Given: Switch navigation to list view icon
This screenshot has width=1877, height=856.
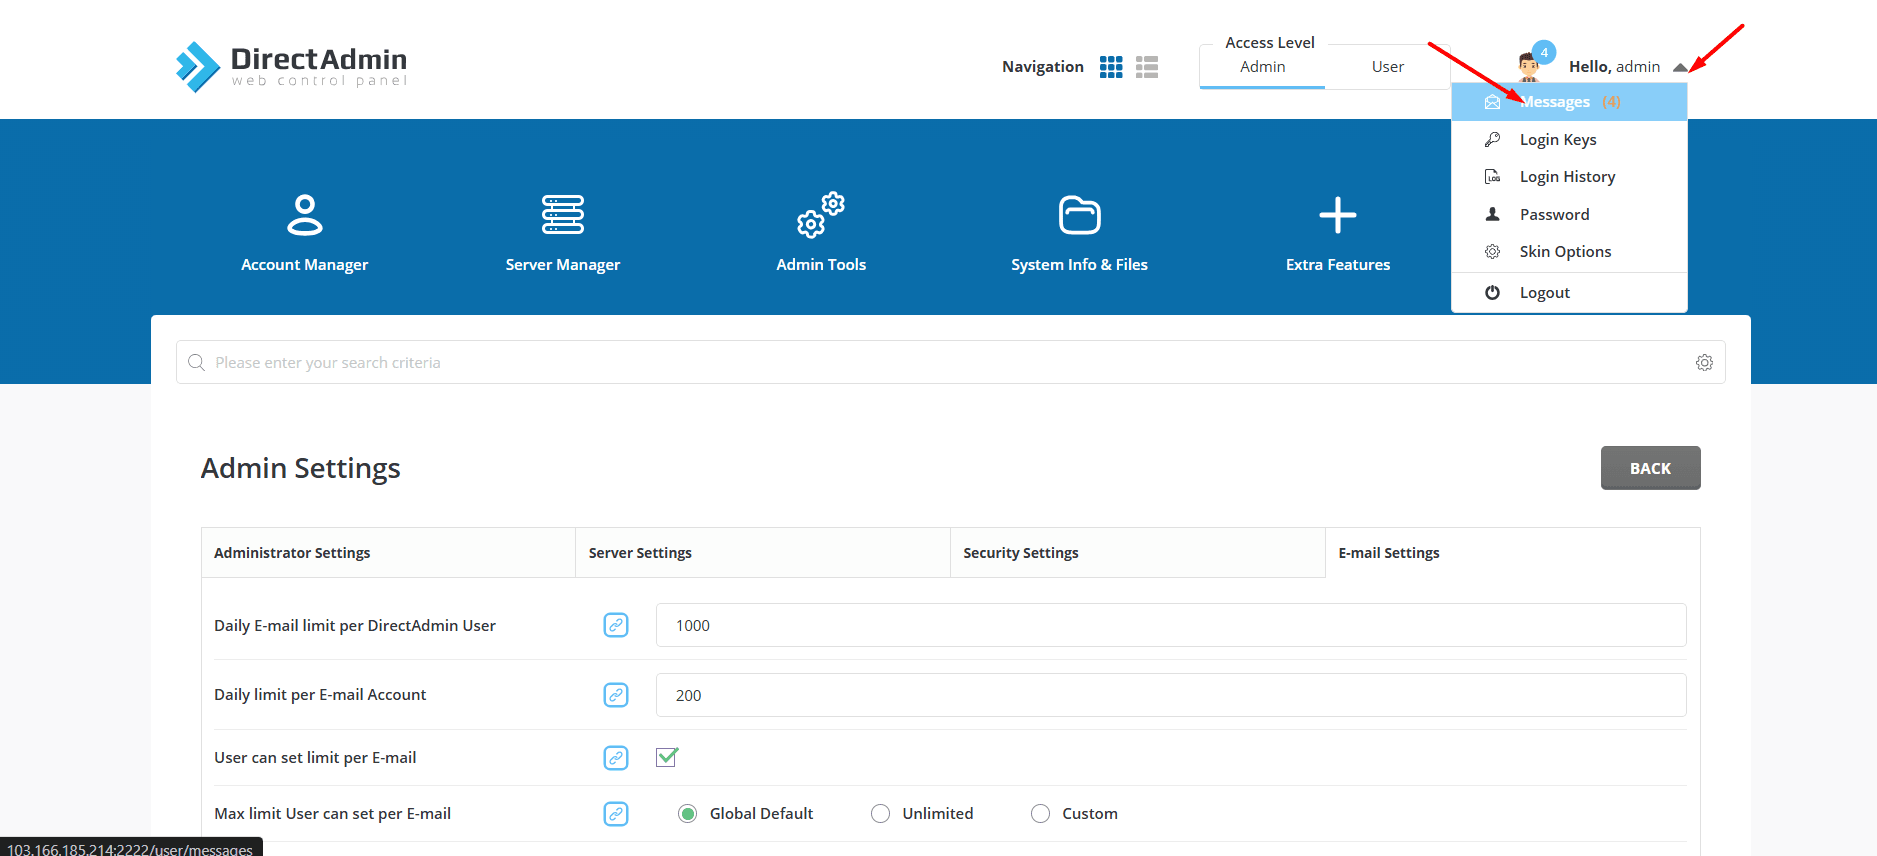Looking at the screenshot, I should tap(1147, 67).
